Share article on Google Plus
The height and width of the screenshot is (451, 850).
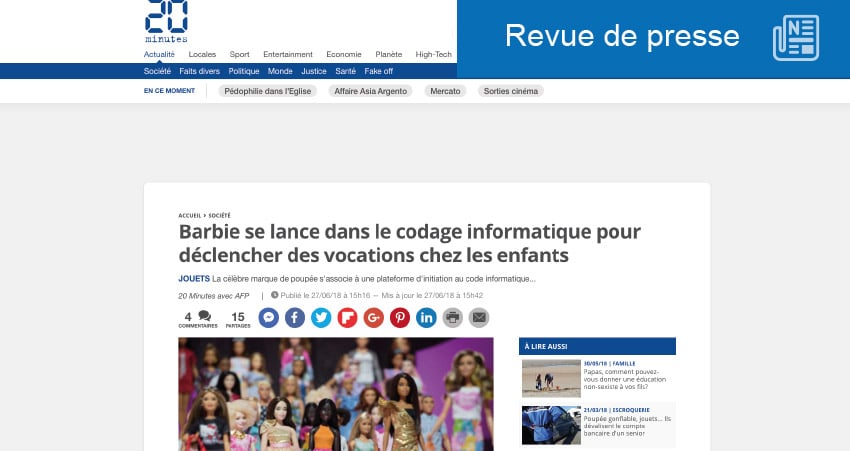(374, 318)
